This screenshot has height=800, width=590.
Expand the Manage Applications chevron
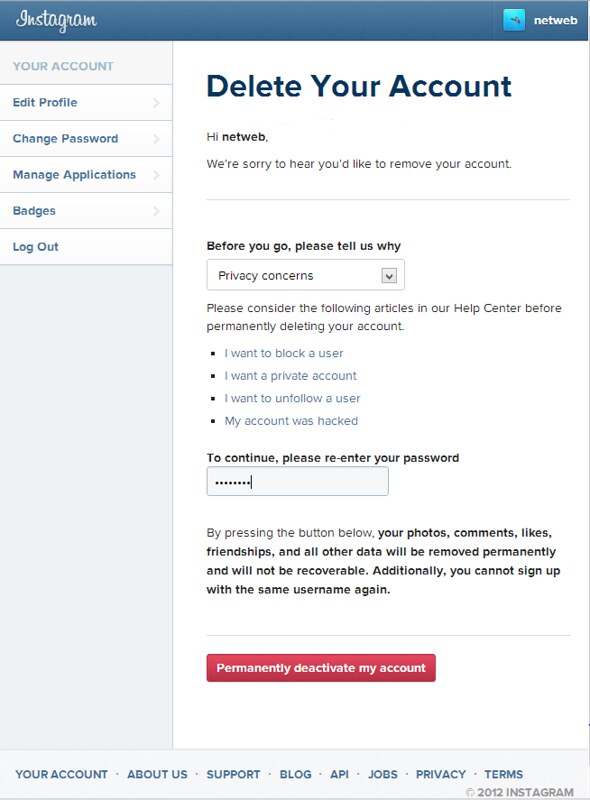pos(157,174)
